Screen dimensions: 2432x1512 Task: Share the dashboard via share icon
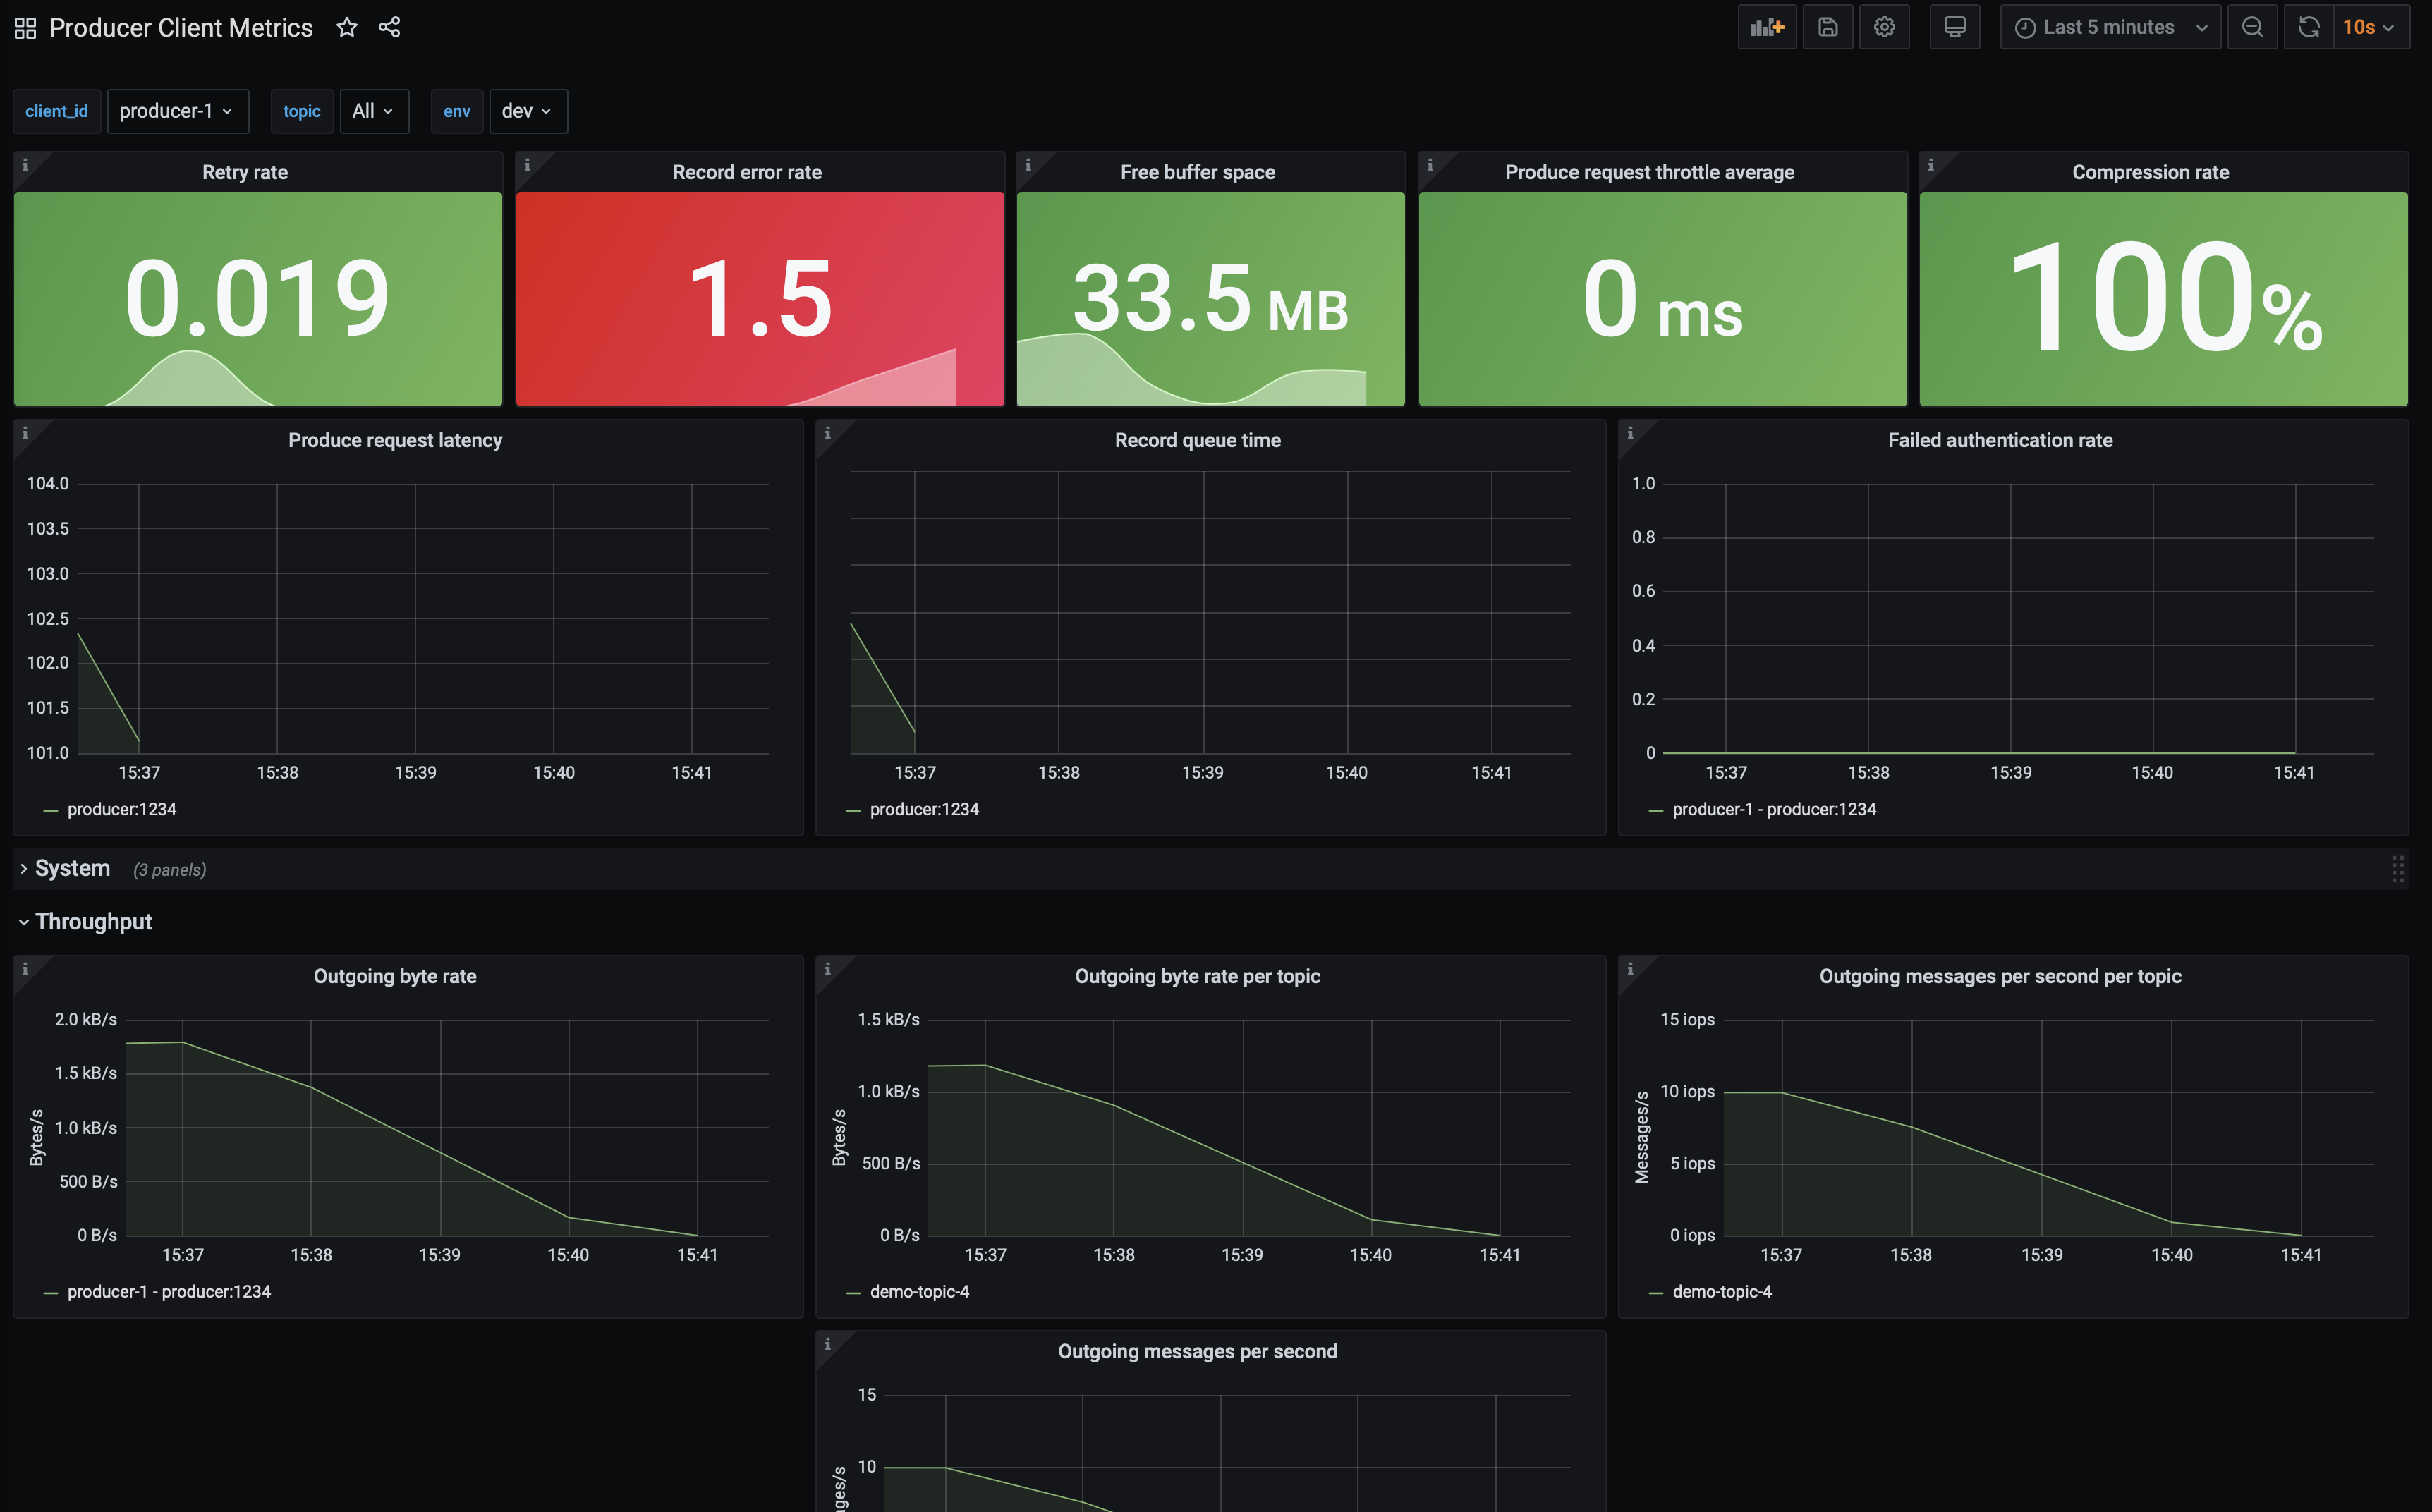[x=389, y=27]
